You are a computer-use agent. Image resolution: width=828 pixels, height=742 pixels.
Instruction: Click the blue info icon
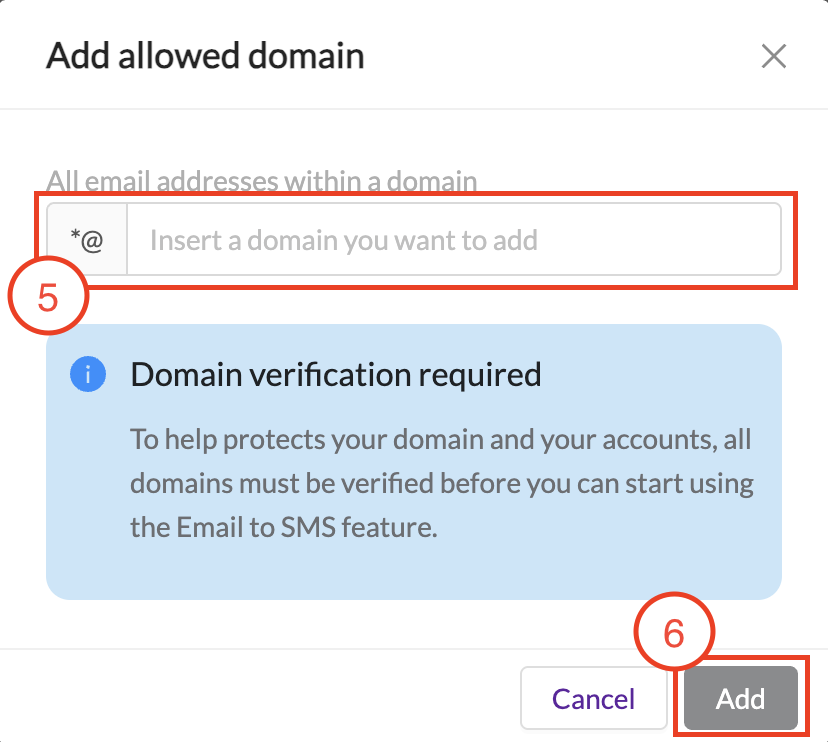click(88, 374)
